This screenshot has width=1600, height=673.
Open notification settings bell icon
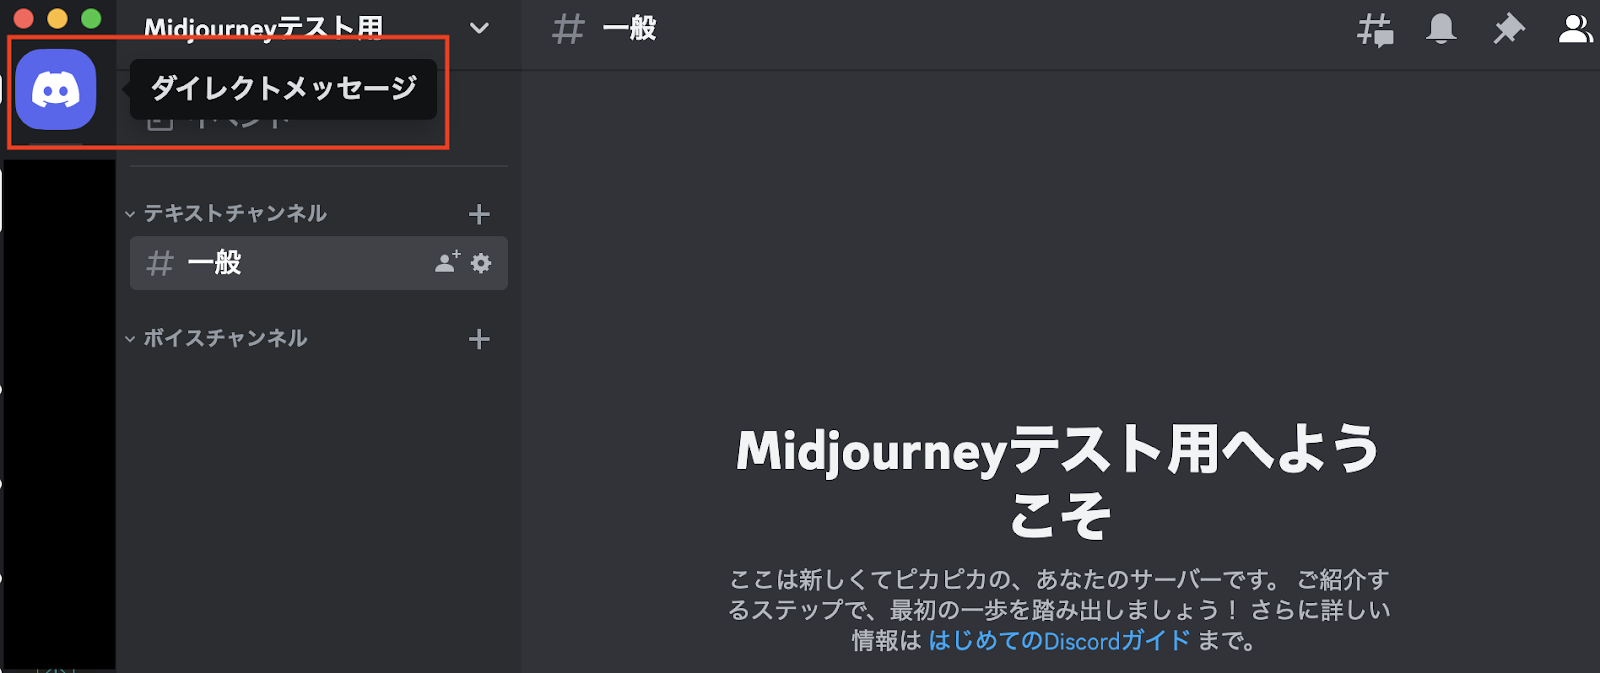tap(1441, 29)
